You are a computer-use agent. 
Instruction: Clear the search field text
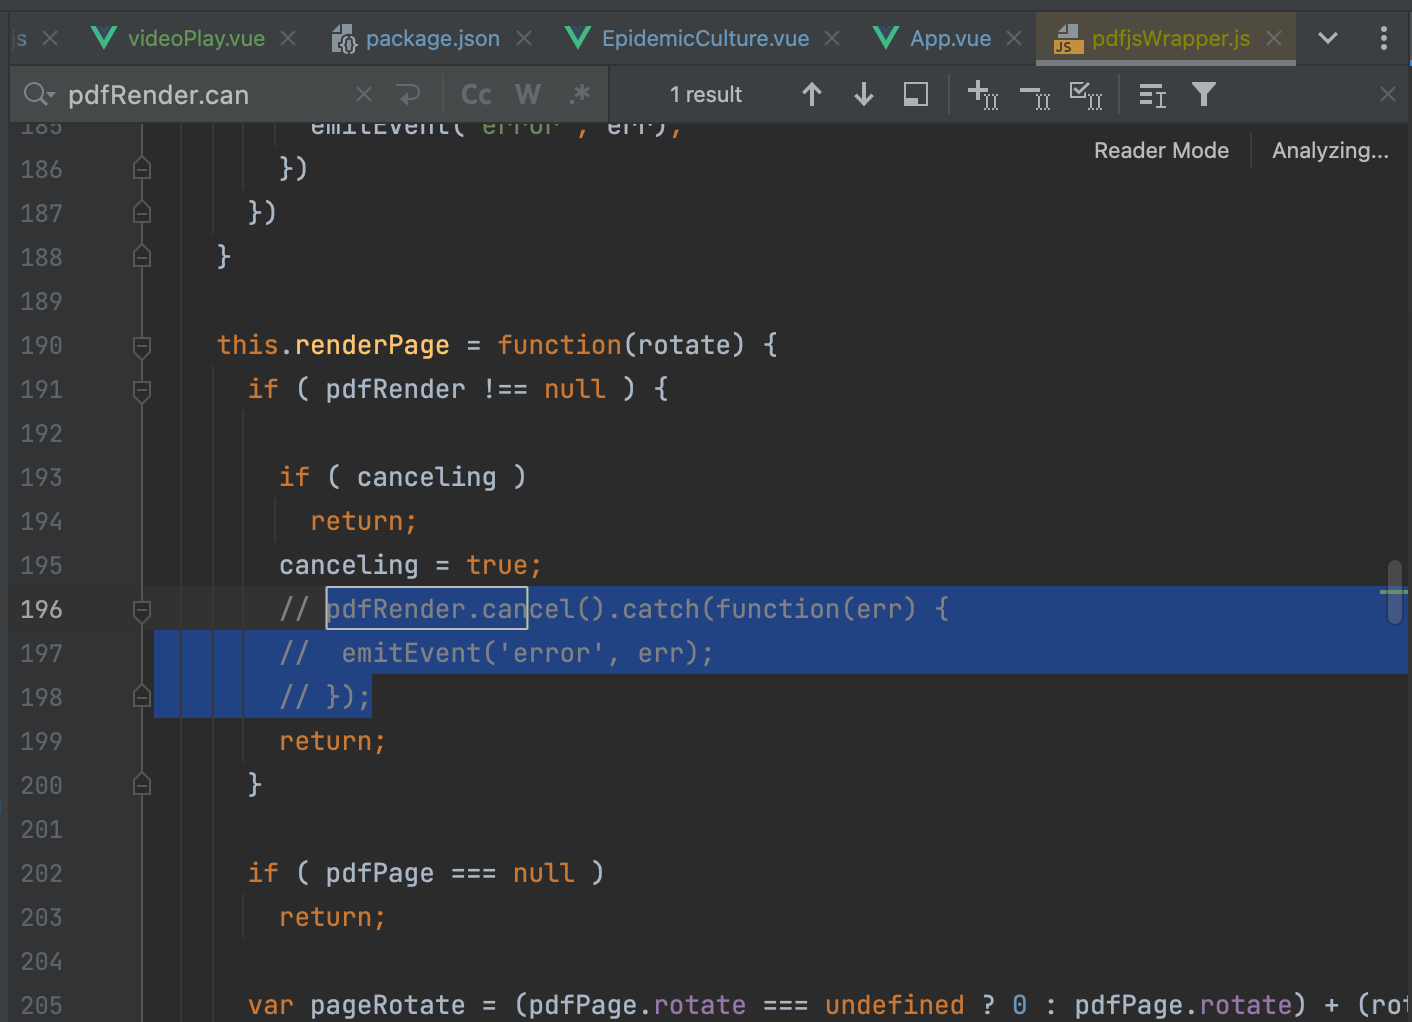[364, 95]
